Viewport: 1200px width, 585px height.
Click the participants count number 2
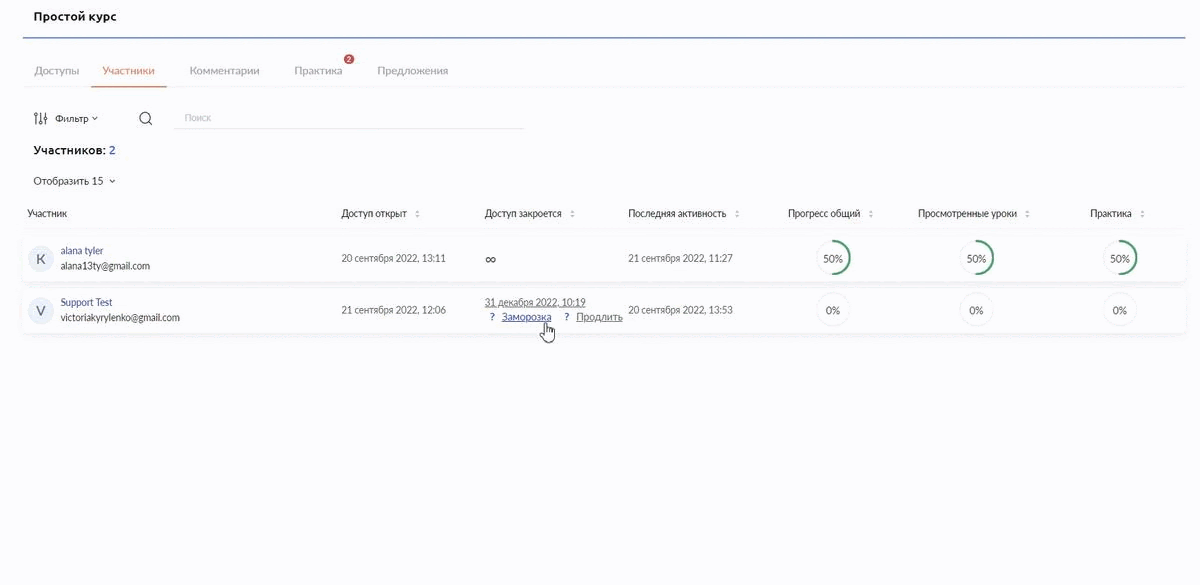click(112, 150)
